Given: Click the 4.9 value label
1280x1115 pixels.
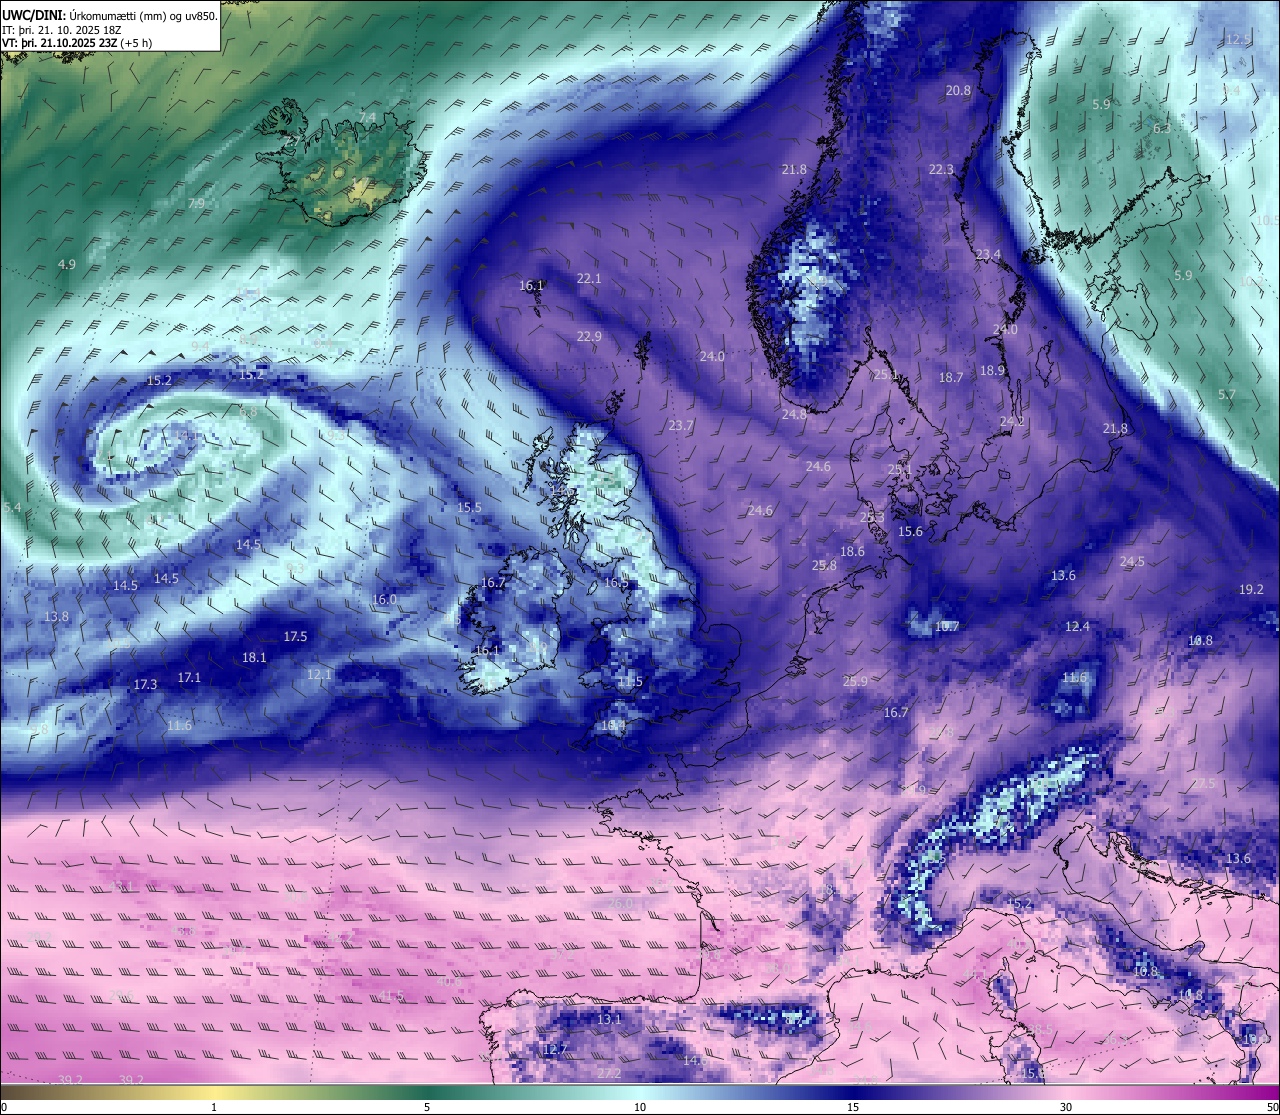Looking at the screenshot, I should click(66, 265).
